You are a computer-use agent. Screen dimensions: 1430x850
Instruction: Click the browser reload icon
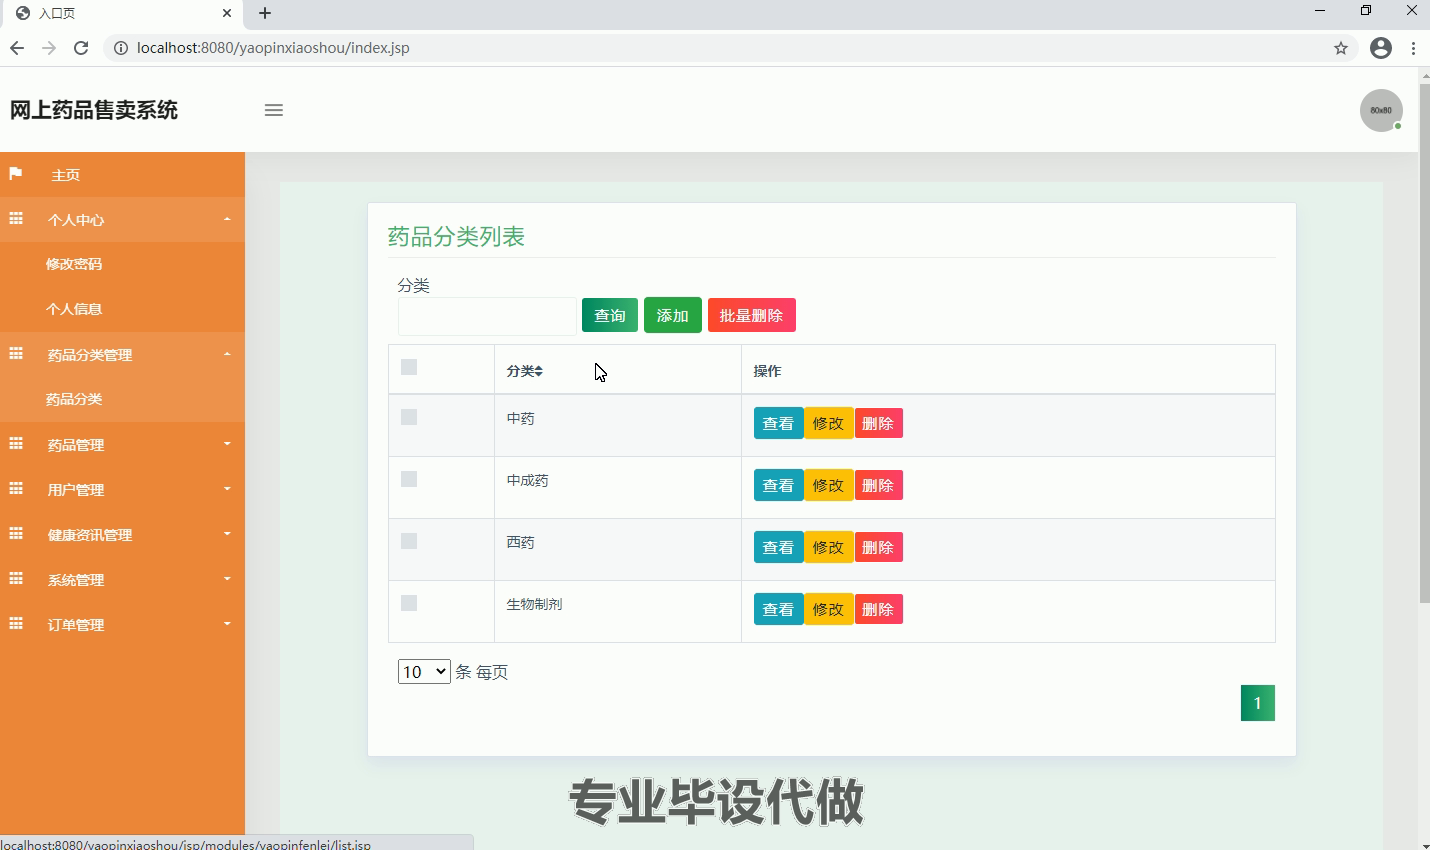(81, 48)
